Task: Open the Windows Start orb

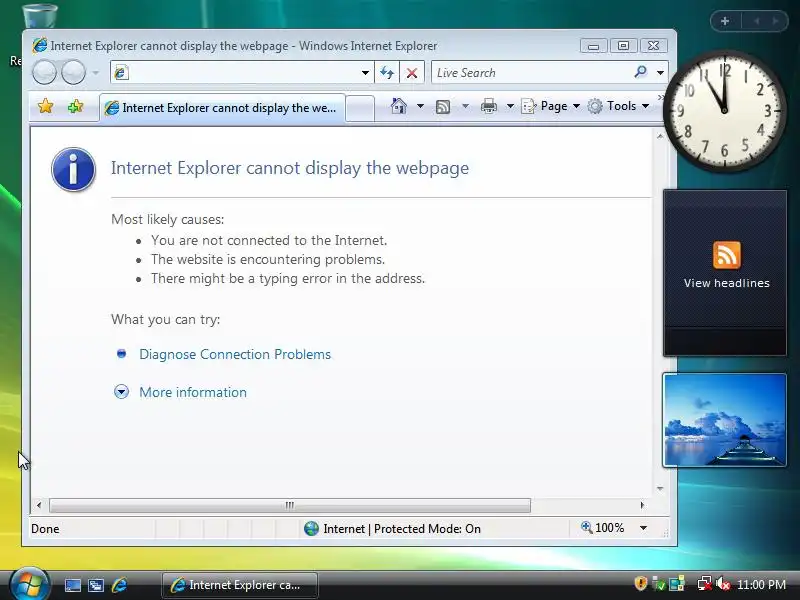Action: point(29,583)
